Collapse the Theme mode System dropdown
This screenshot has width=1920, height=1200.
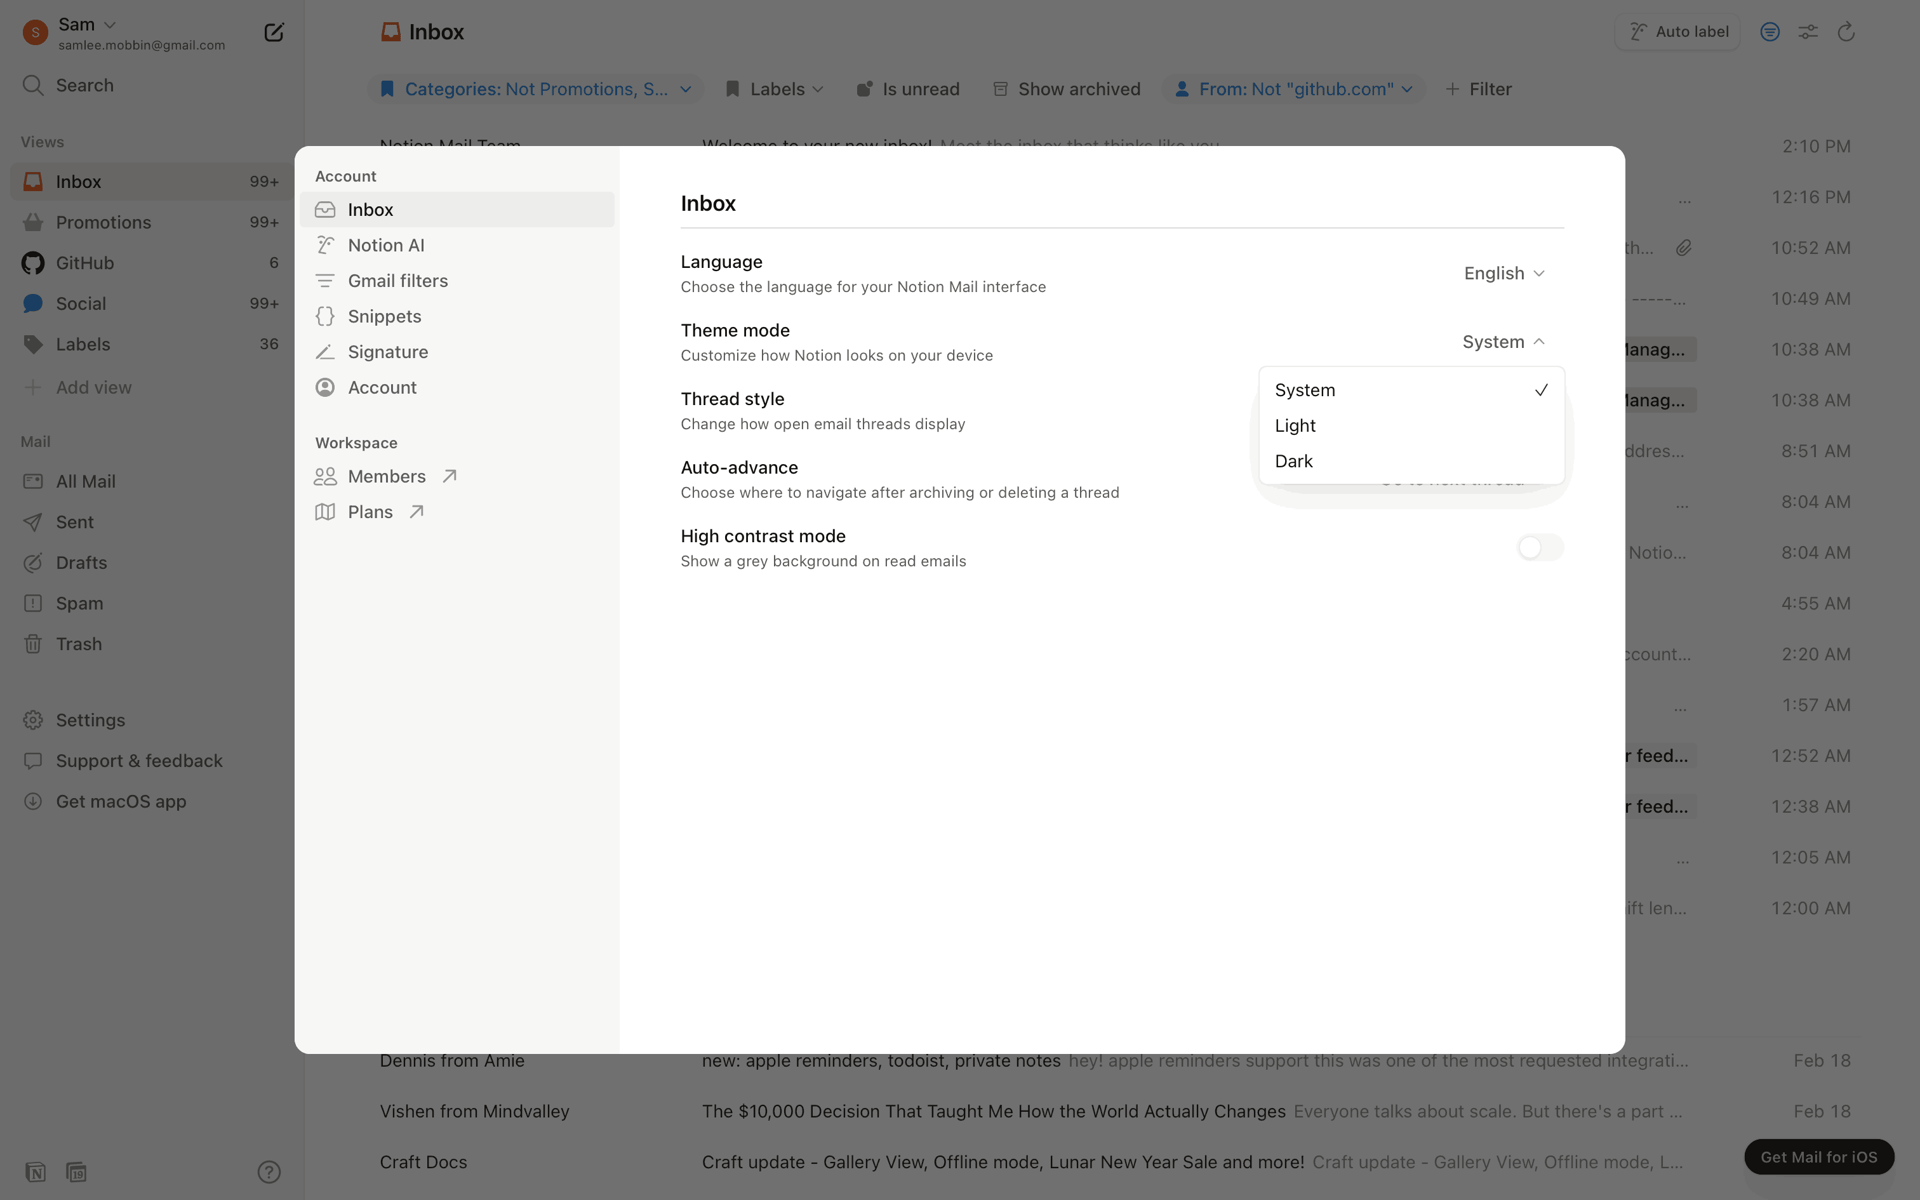(x=1503, y=342)
